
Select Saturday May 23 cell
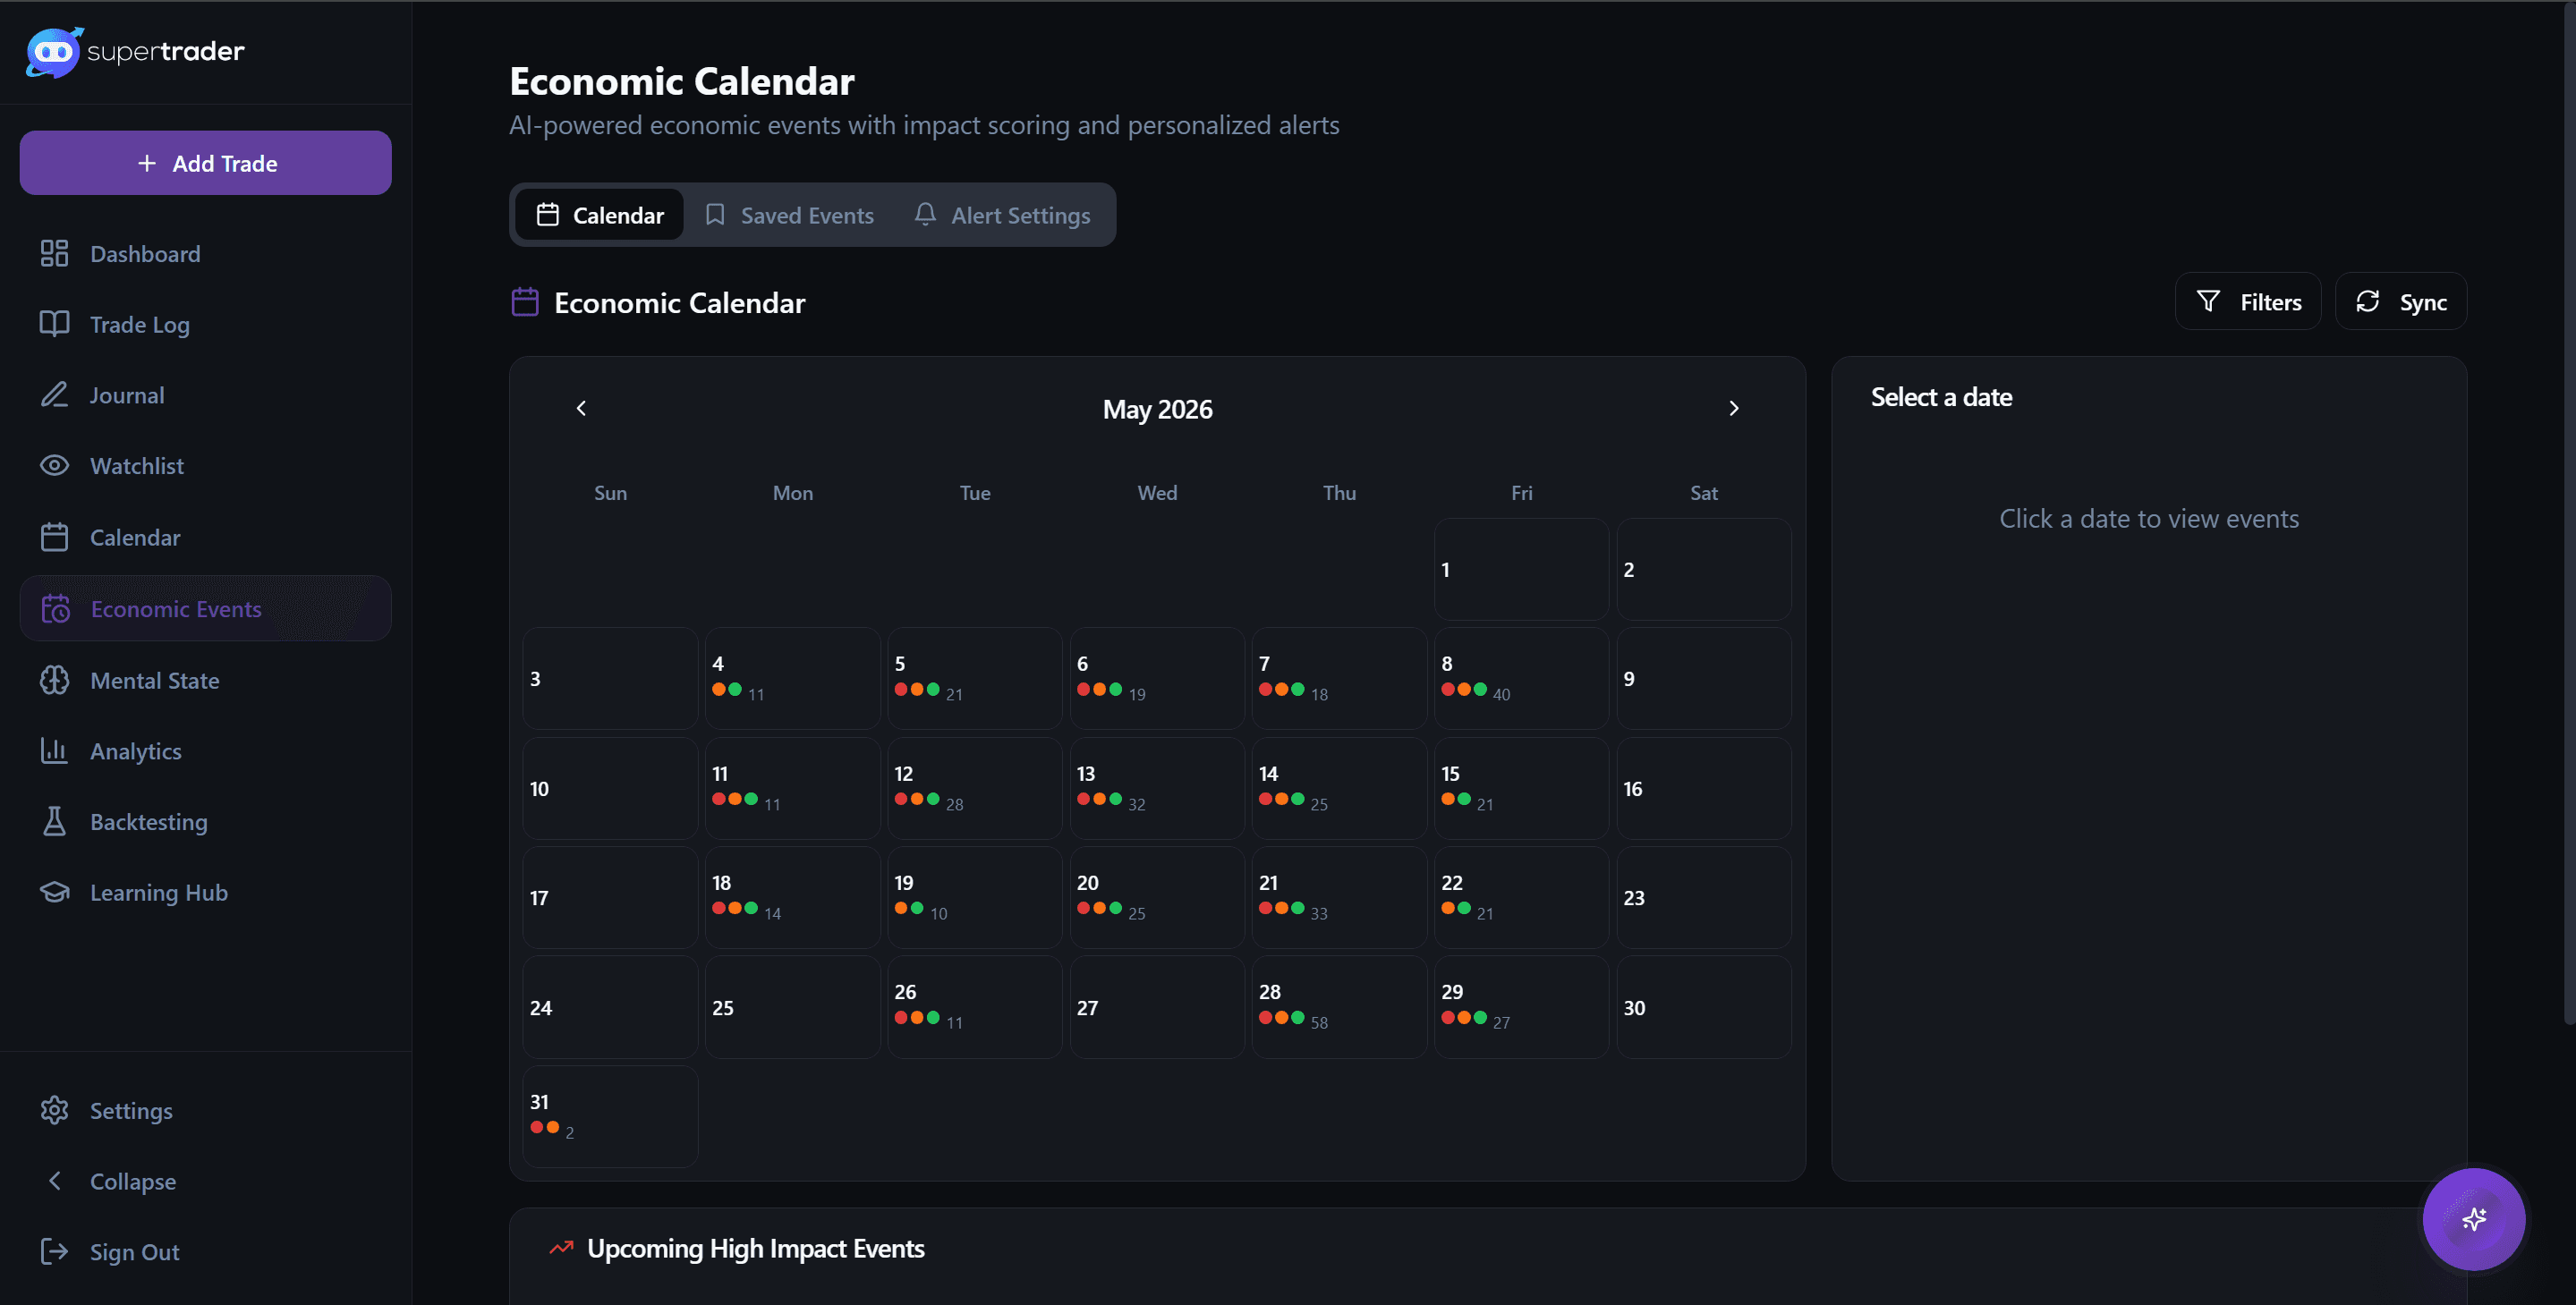pyautogui.click(x=1704, y=897)
